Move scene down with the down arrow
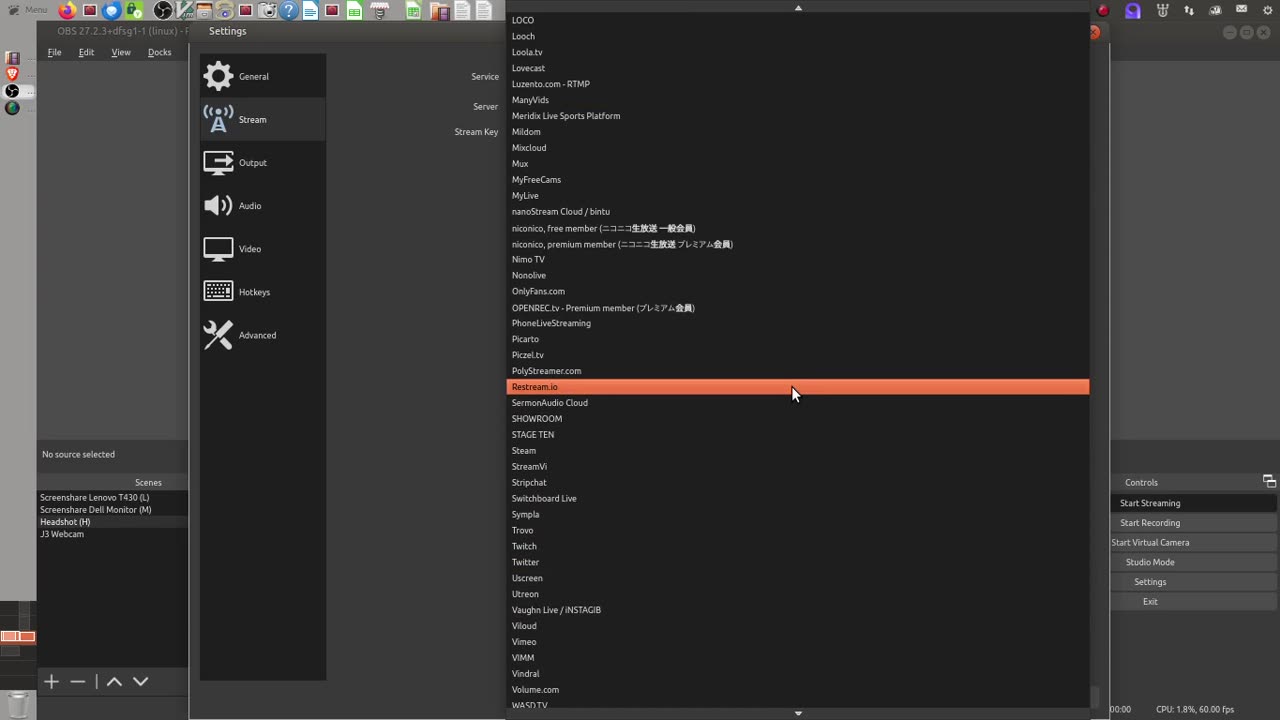 tap(141, 681)
